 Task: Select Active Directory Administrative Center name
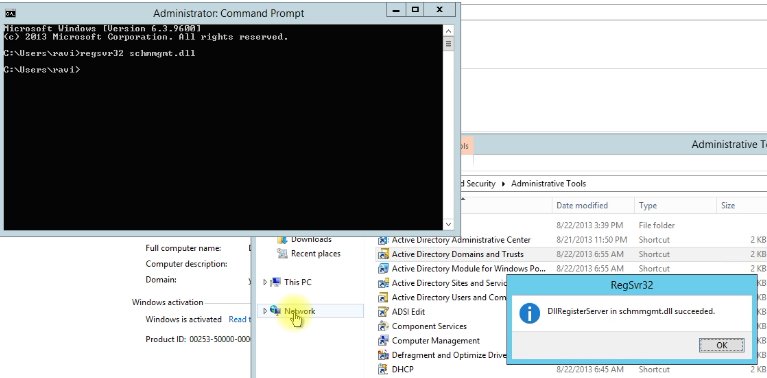tap(461, 240)
